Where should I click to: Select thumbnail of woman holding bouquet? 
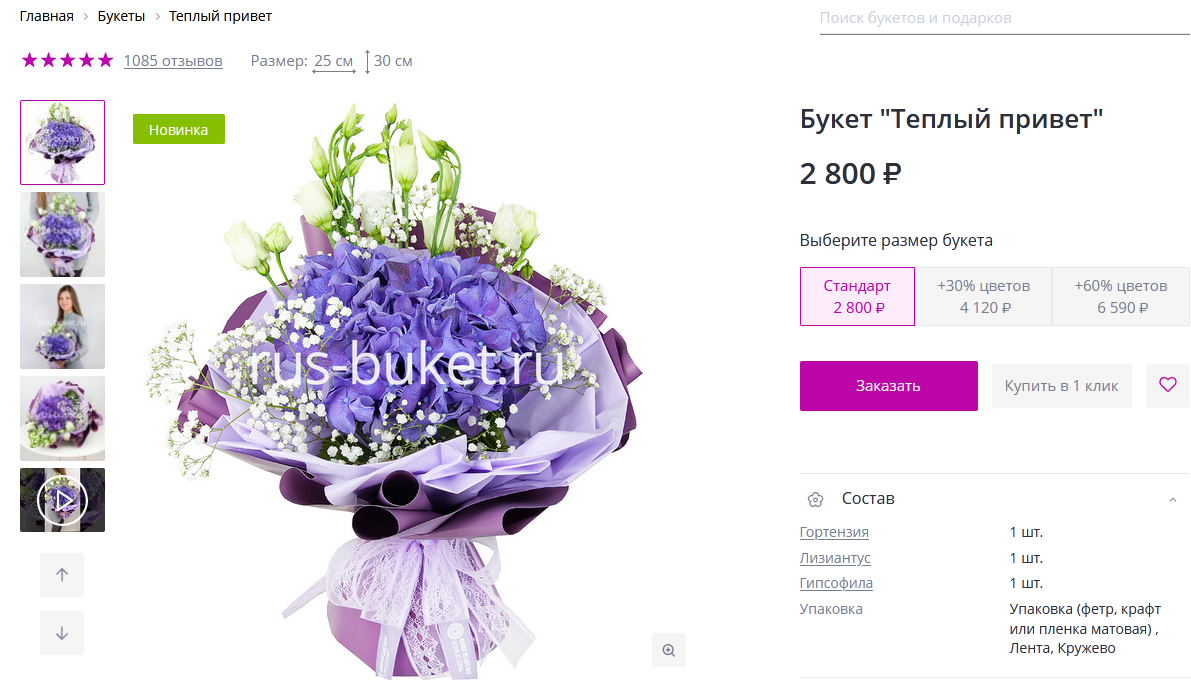tap(62, 327)
